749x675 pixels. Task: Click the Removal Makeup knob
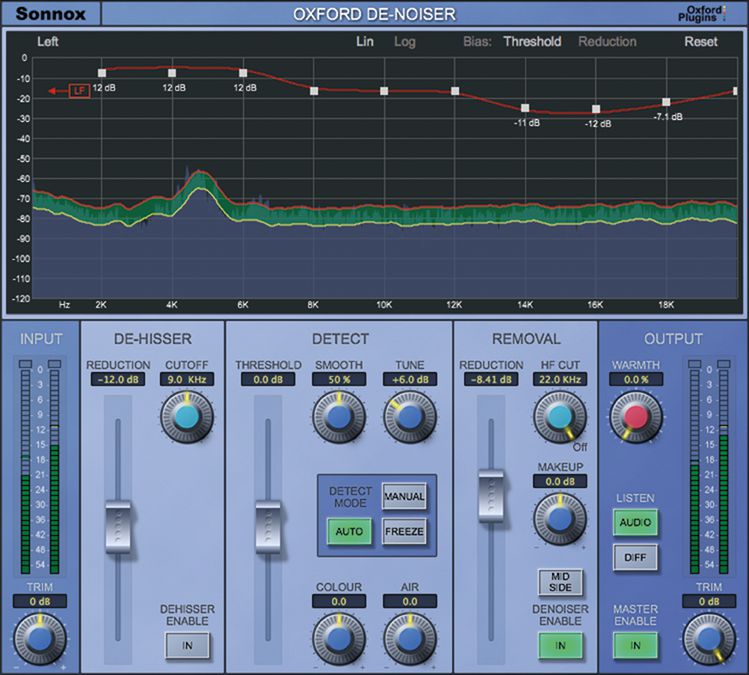point(560,519)
